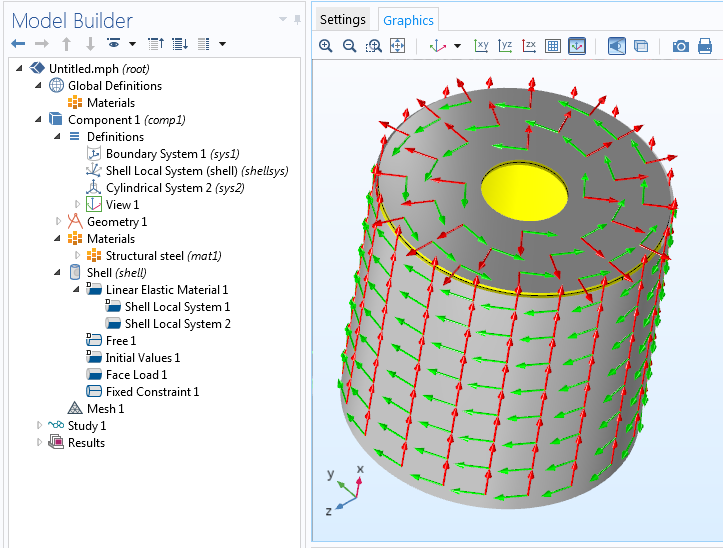The image size is (723, 548).
Task: Switch to the XY plane view
Action: coord(481,46)
